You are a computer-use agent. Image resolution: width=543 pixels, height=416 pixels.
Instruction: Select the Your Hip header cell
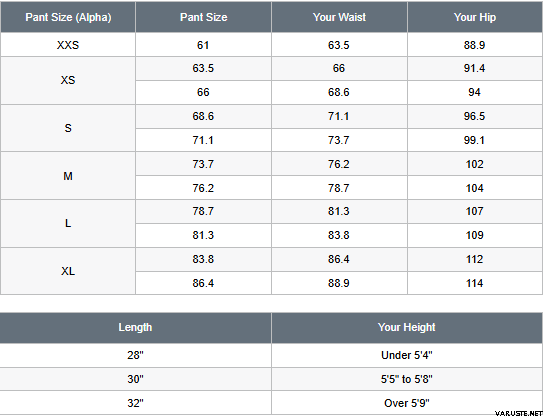tap(475, 17)
